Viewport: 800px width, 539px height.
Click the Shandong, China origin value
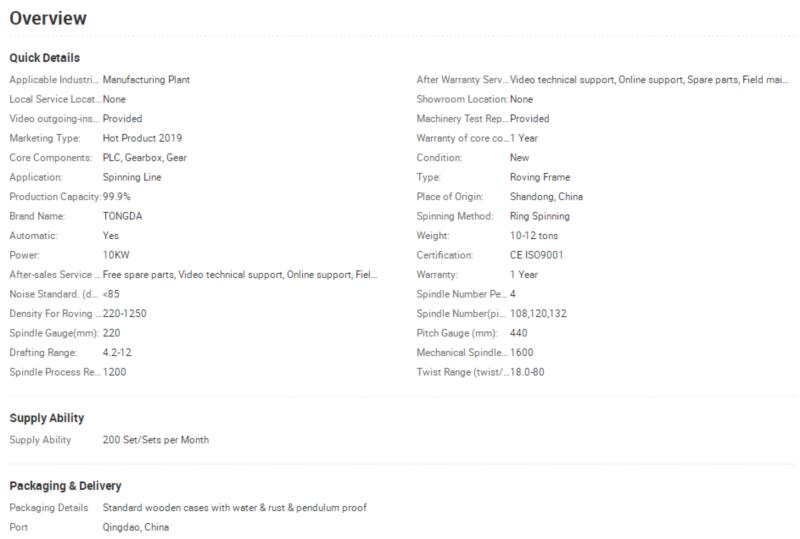546,197
